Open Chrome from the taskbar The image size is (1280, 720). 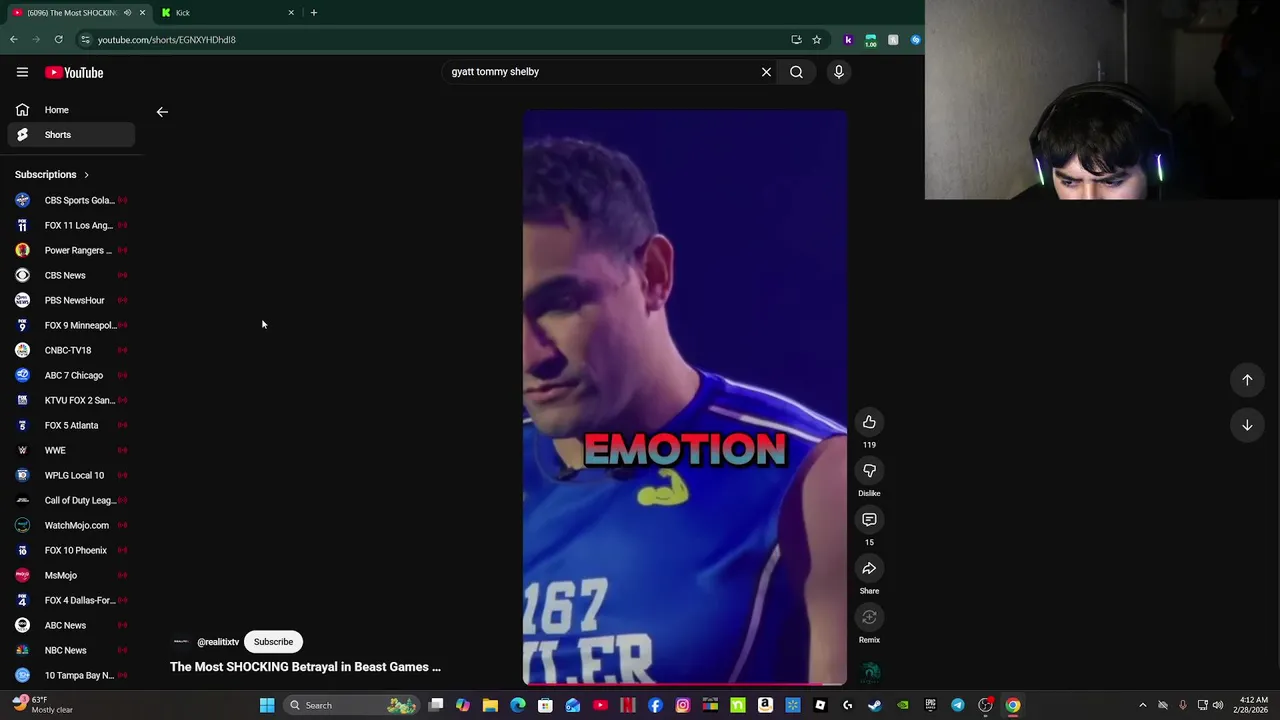[x=1013, y=705]
